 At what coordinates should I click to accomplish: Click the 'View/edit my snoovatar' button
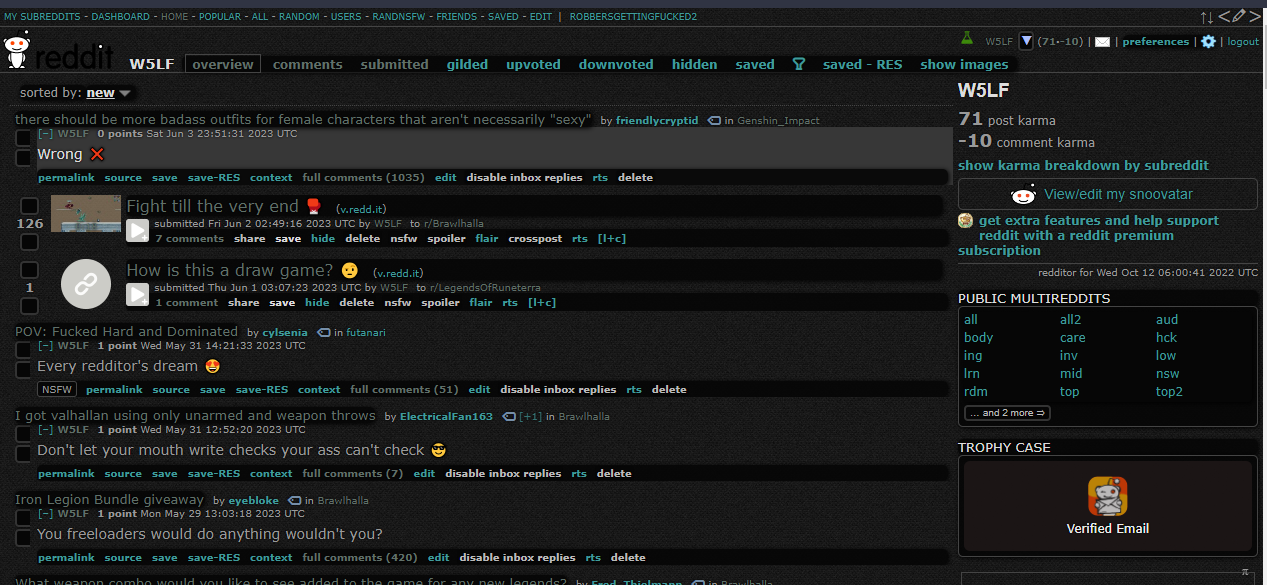1108,194
